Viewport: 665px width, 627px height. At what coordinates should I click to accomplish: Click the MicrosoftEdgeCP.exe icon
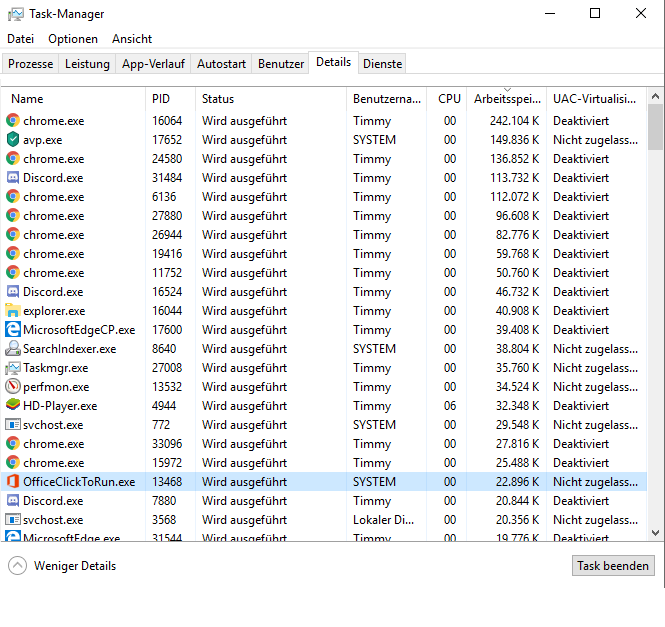(x=13, y=329)
